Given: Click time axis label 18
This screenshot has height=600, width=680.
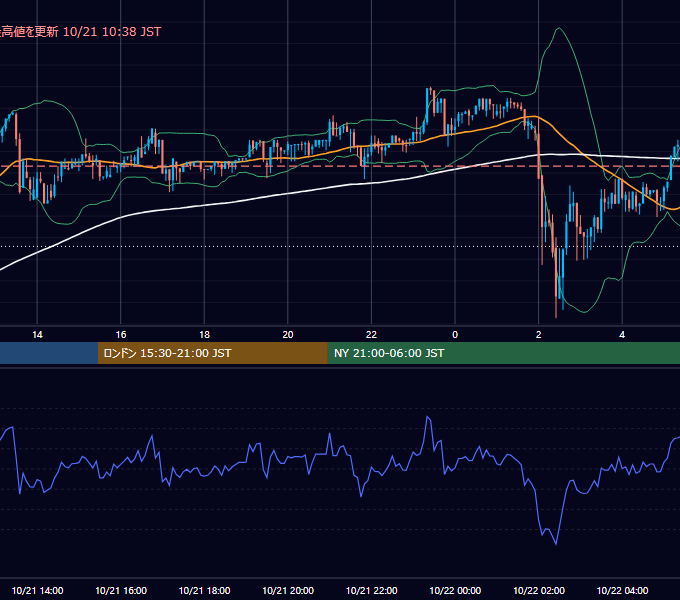Looking at the screenshot, I should [x=204, y=335].
